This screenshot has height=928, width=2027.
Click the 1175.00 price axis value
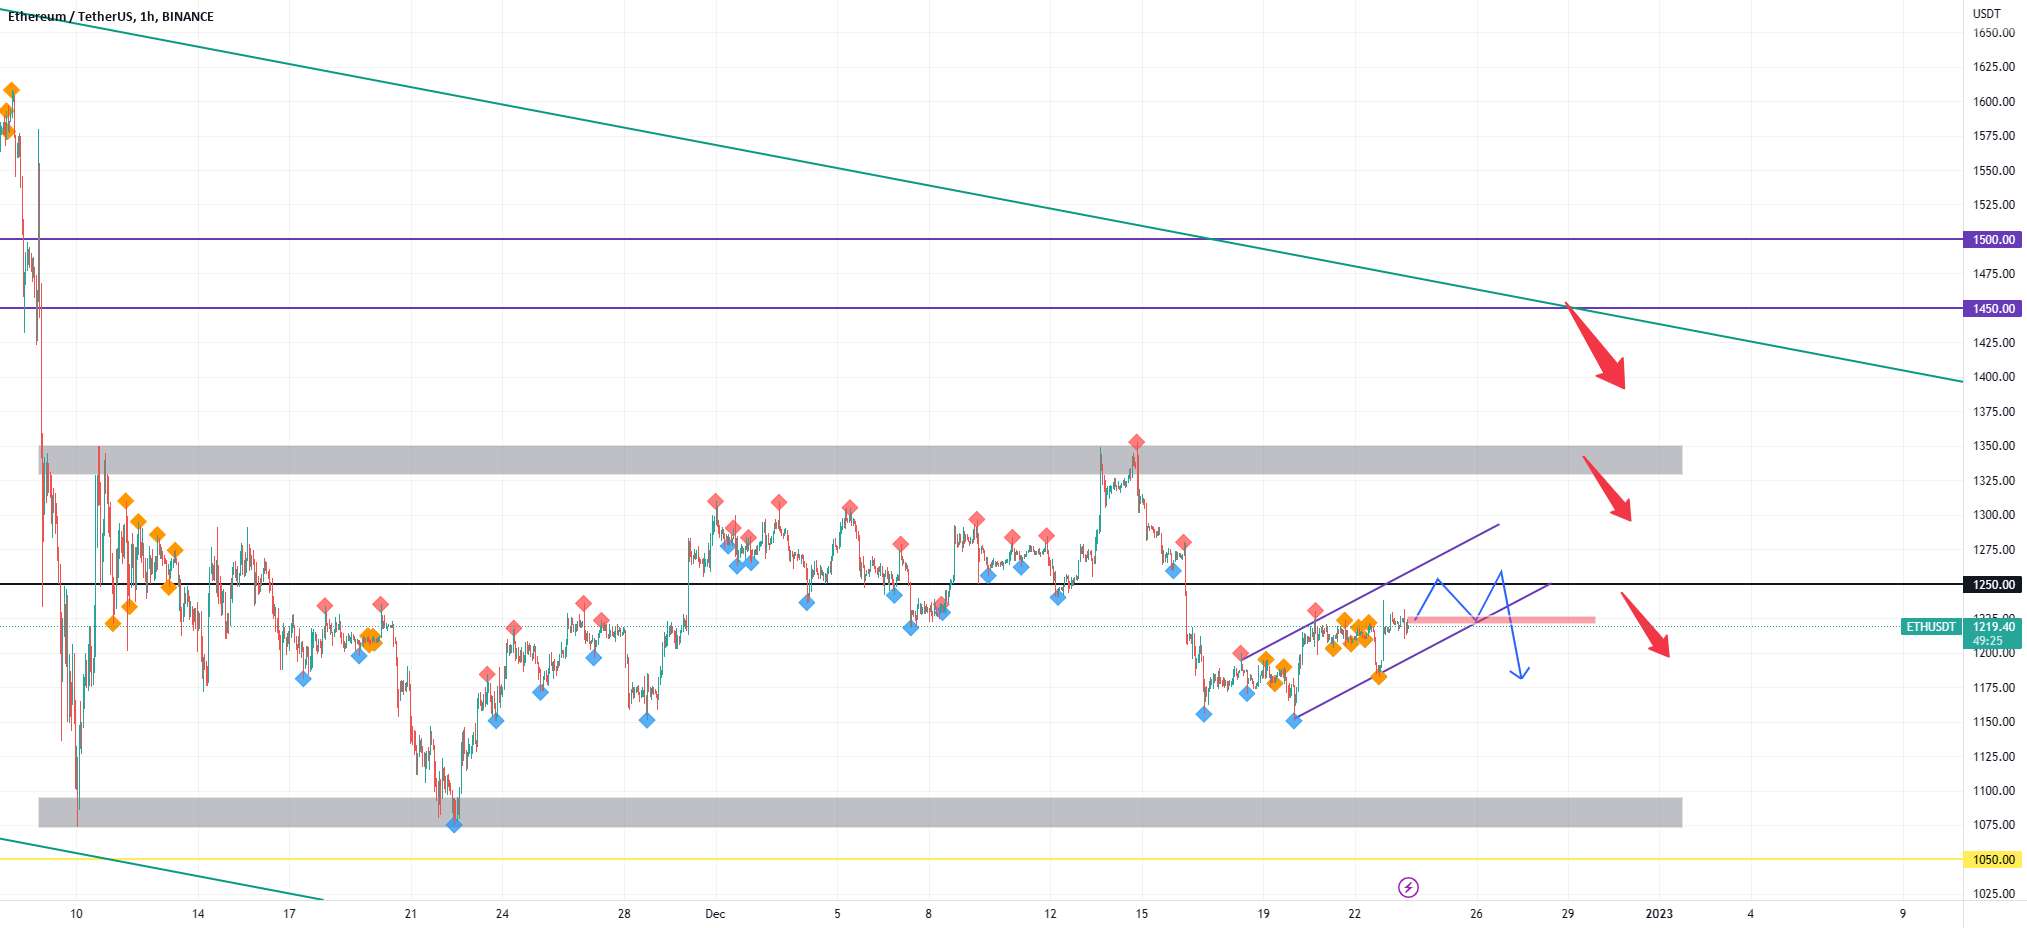click(x=1994, y=688)
